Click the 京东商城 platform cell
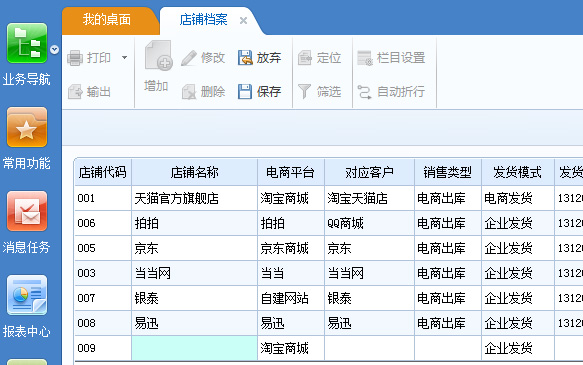 coord(291,248)
